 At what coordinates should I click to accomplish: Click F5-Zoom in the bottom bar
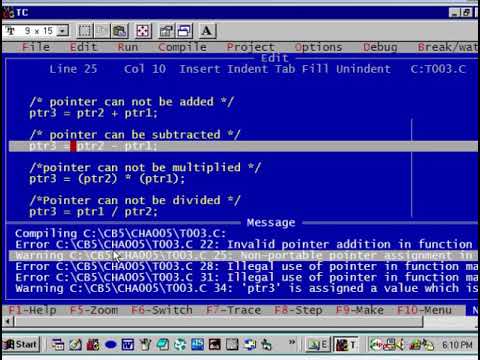pyautogui.click(x=94, y=310)
